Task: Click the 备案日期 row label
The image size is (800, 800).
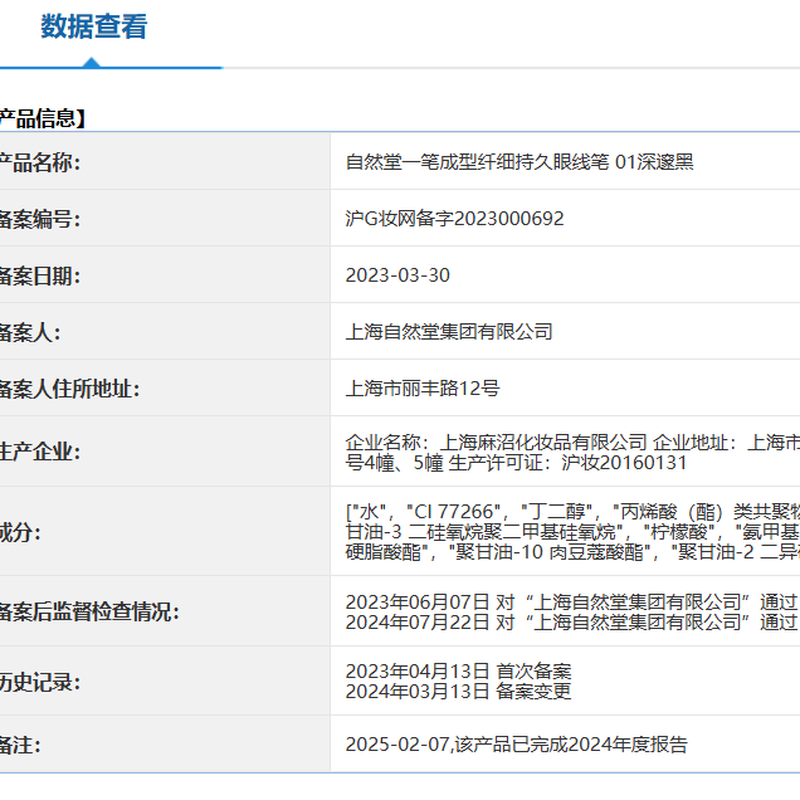Action: [x=40, y=276]
